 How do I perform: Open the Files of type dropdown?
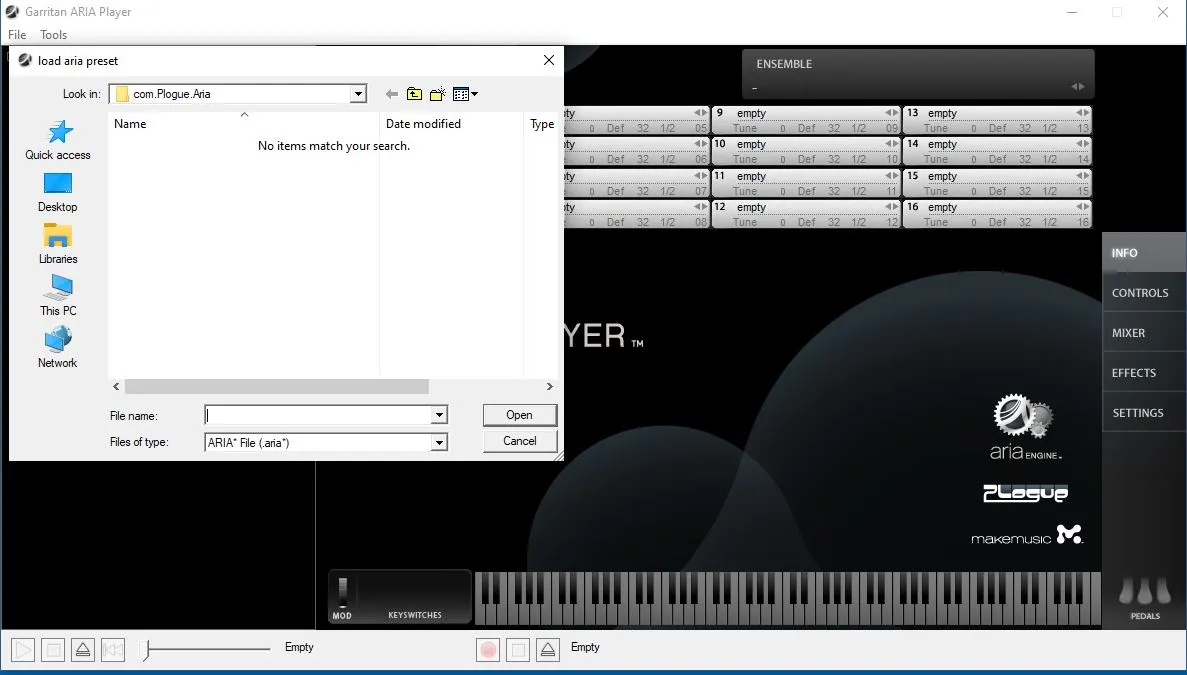(x=438, y=442)
